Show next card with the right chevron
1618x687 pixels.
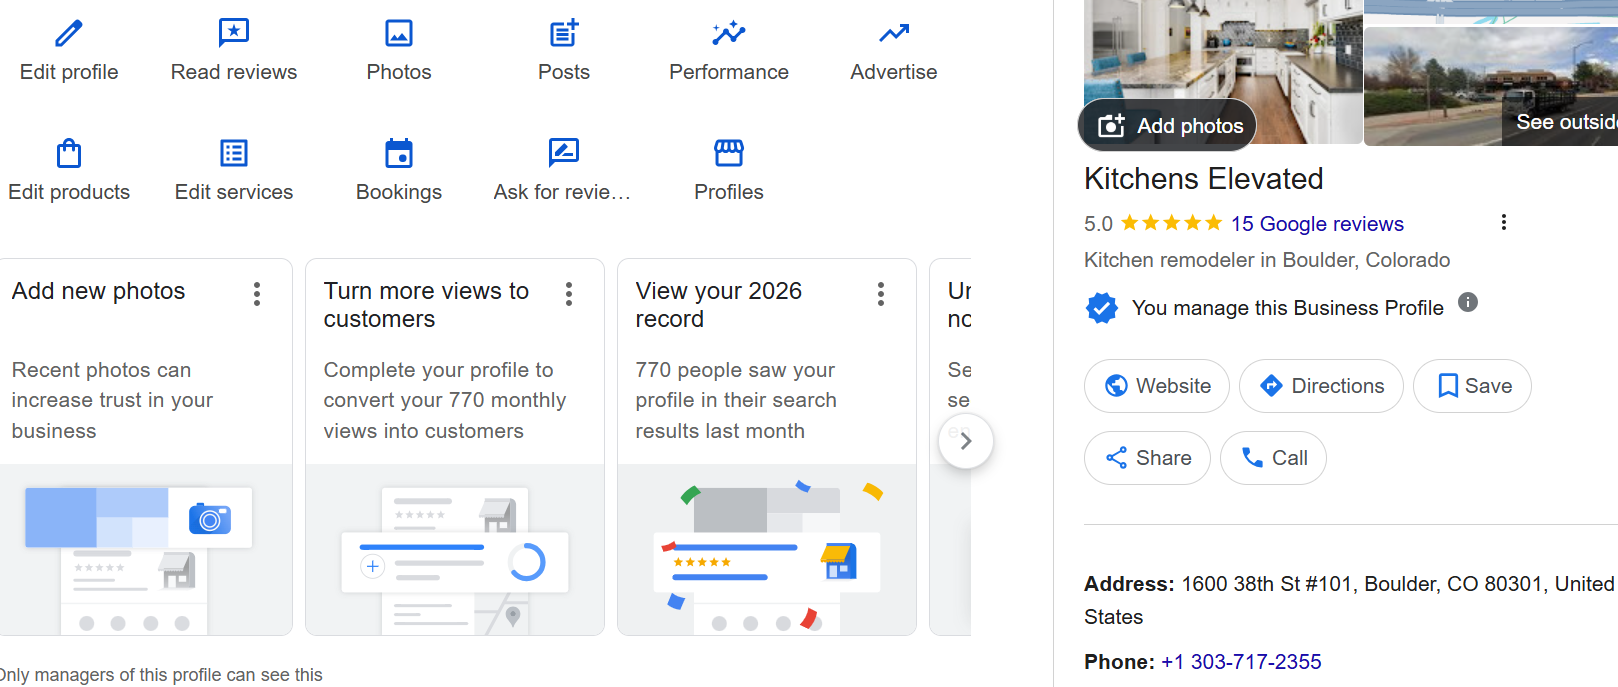[966, 441]
